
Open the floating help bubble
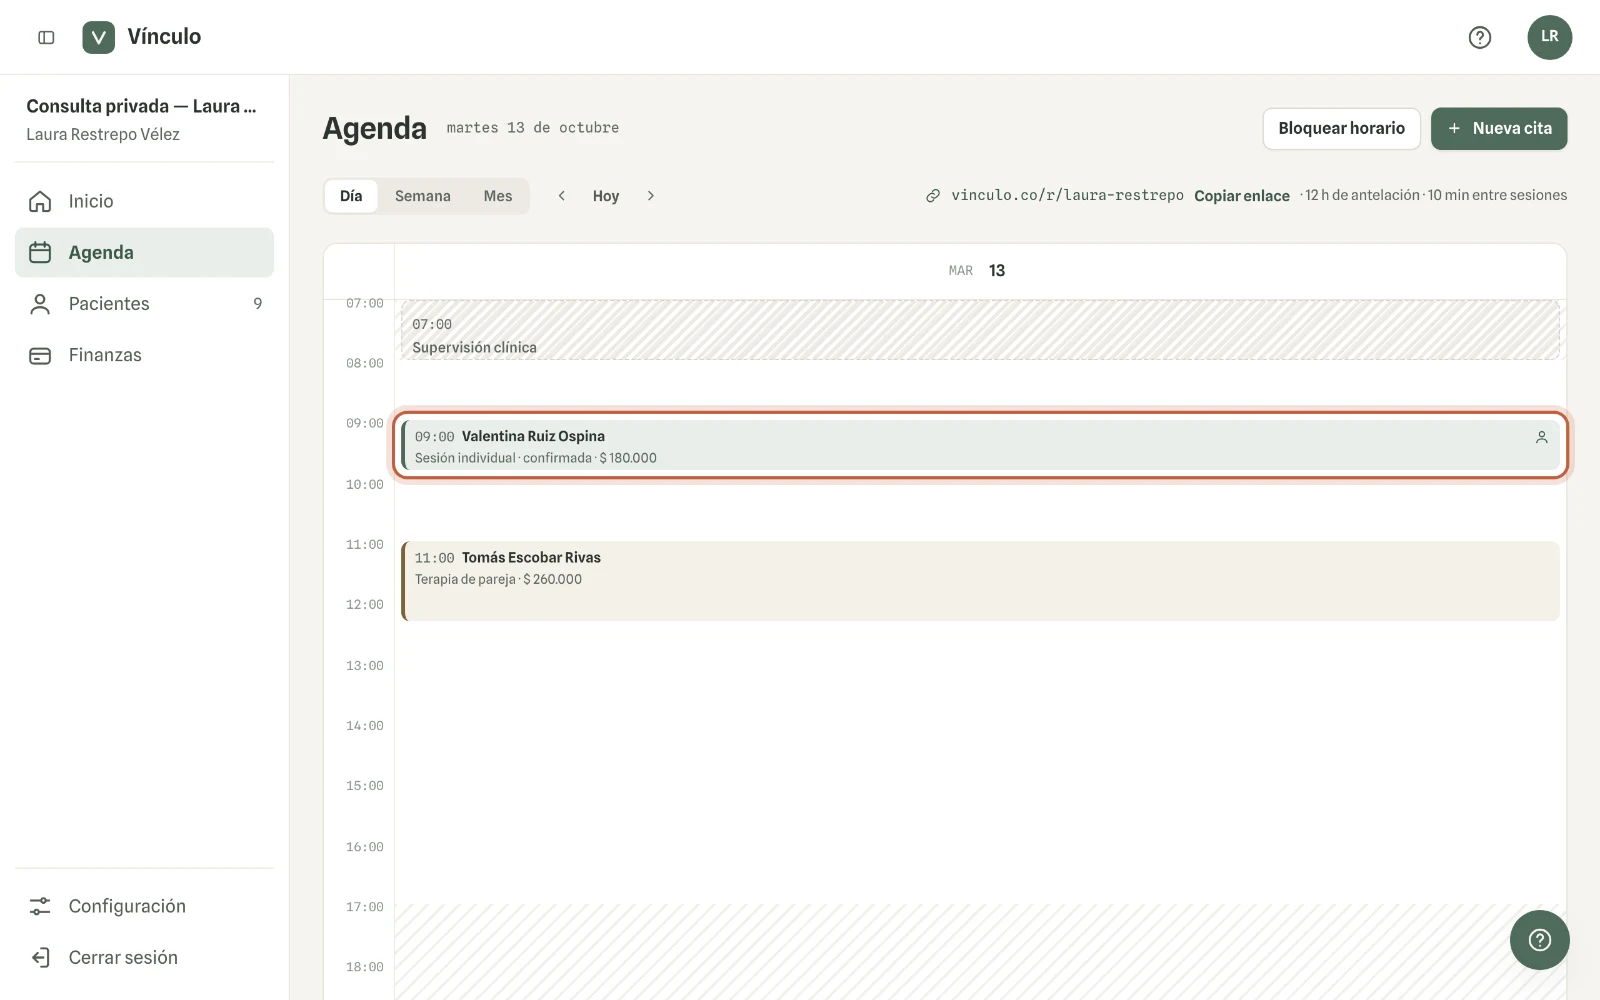pos(1539,939)
